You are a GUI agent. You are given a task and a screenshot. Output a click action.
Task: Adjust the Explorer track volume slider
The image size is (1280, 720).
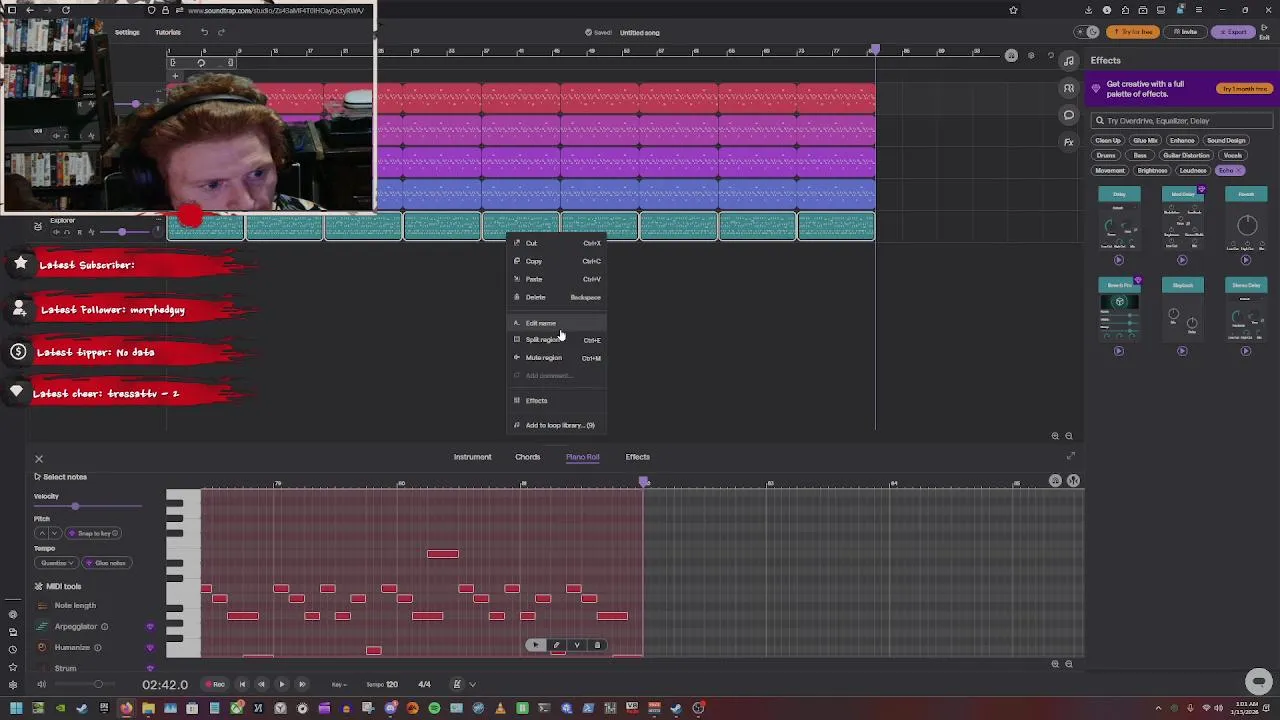click(122, 232)
